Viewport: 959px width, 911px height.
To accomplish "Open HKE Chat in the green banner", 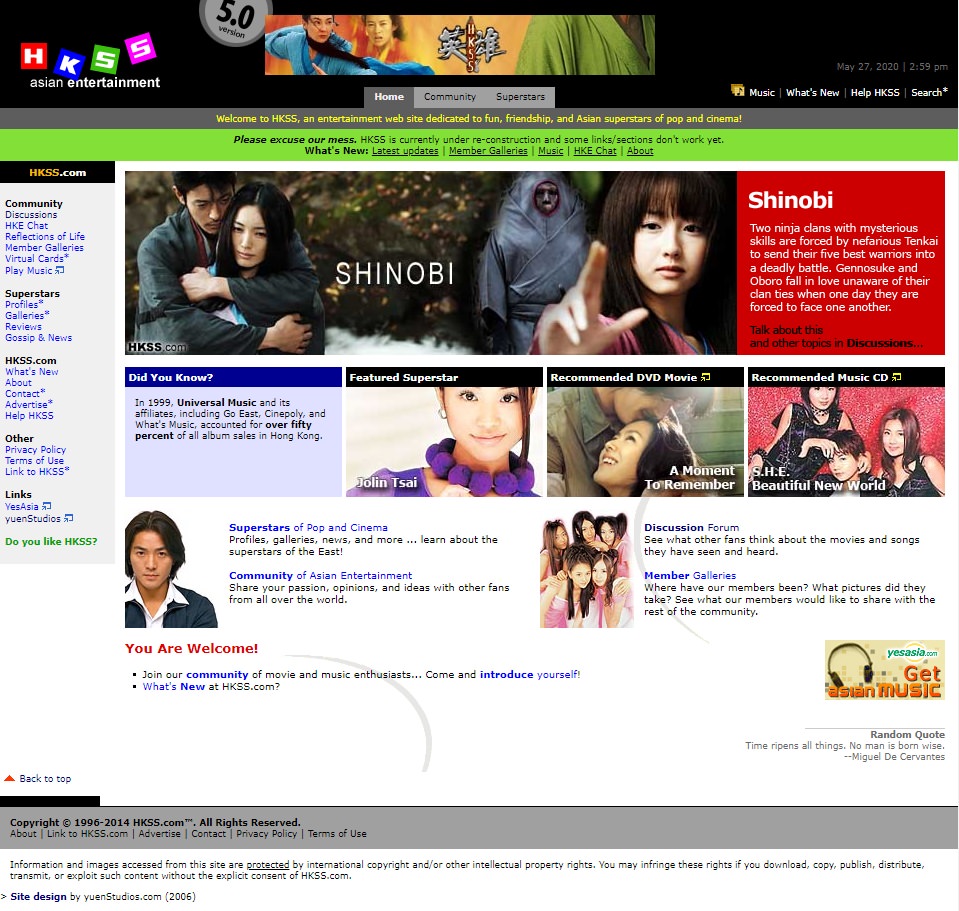I will coord(595,151).
